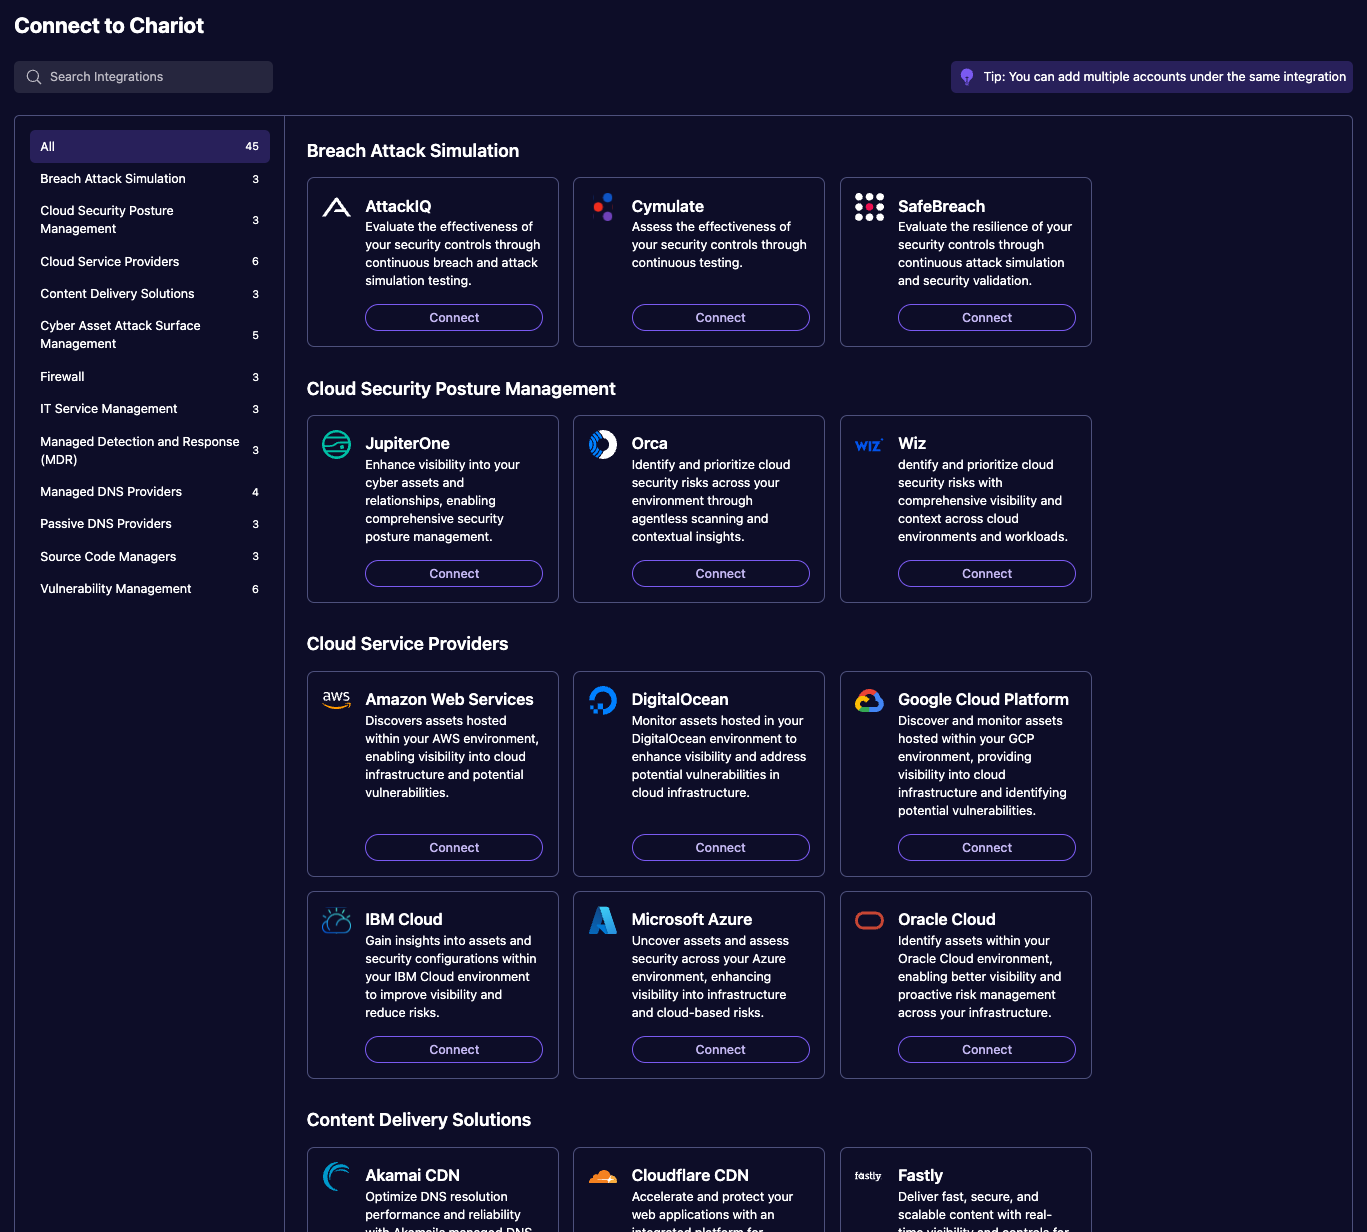Select Managed Detection and Response (MDR)
Viewport: 1367px width, 1232px height.
pos(150,450)
